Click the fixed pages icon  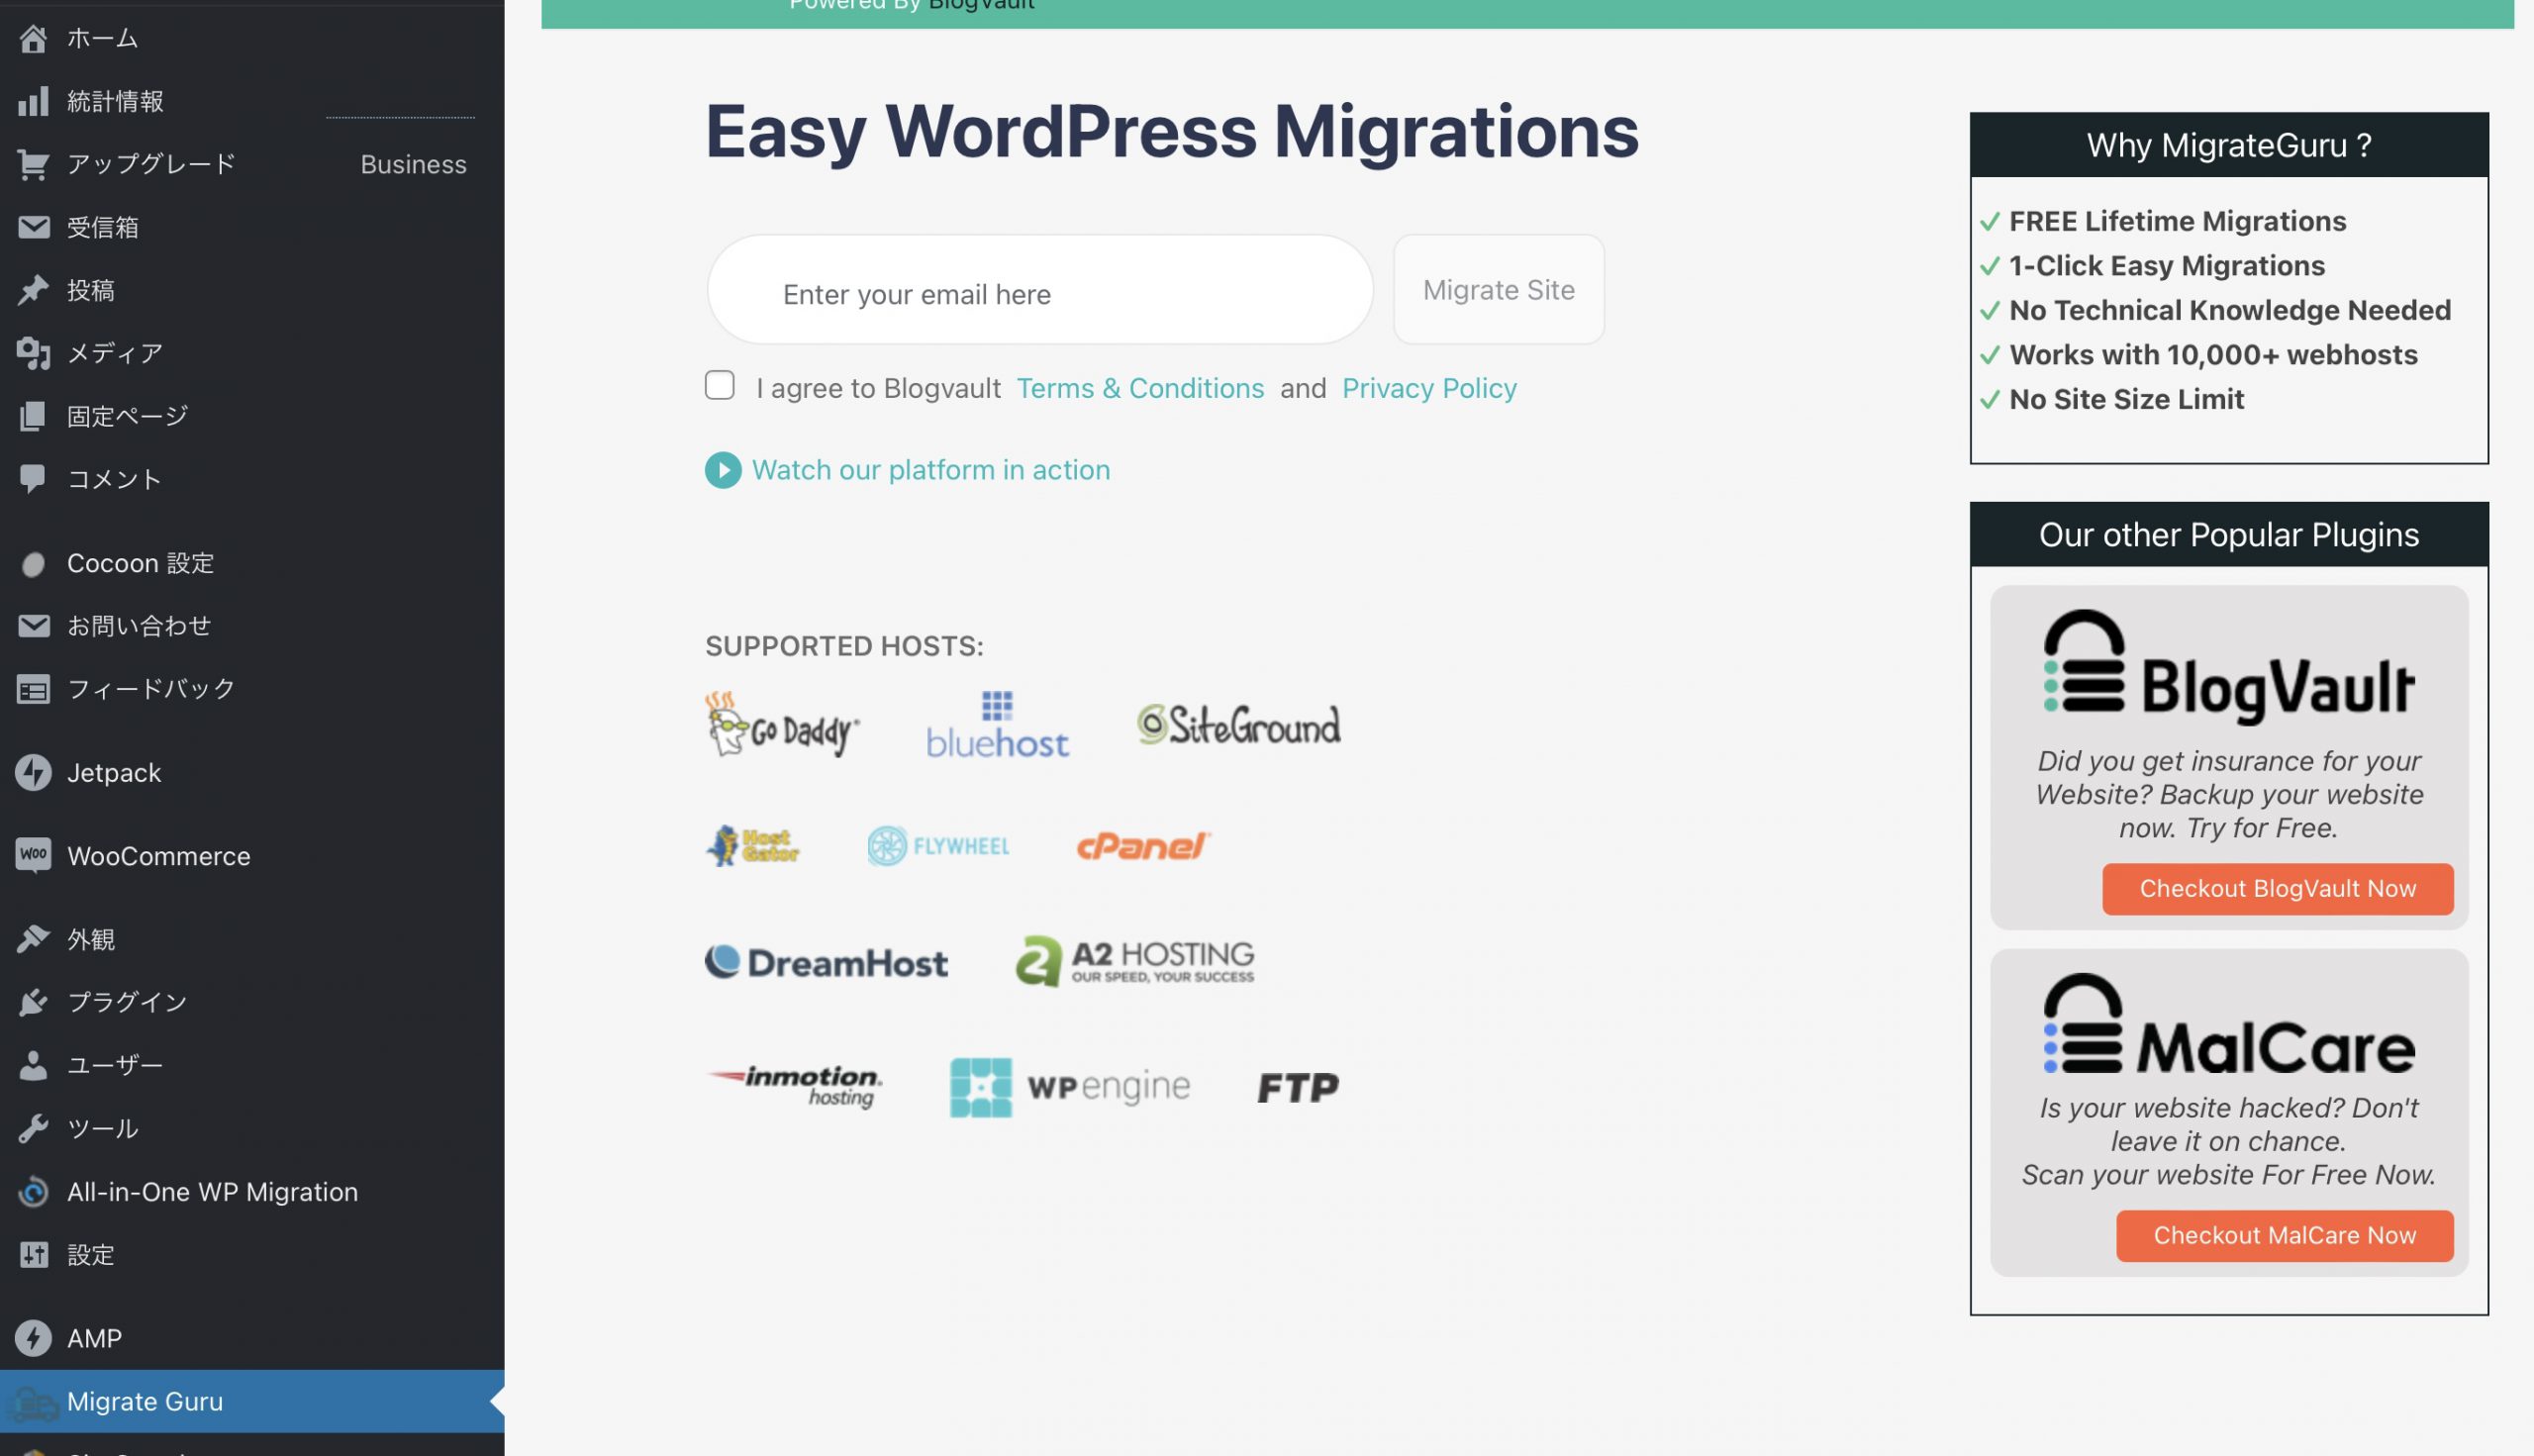click(33, 416)
